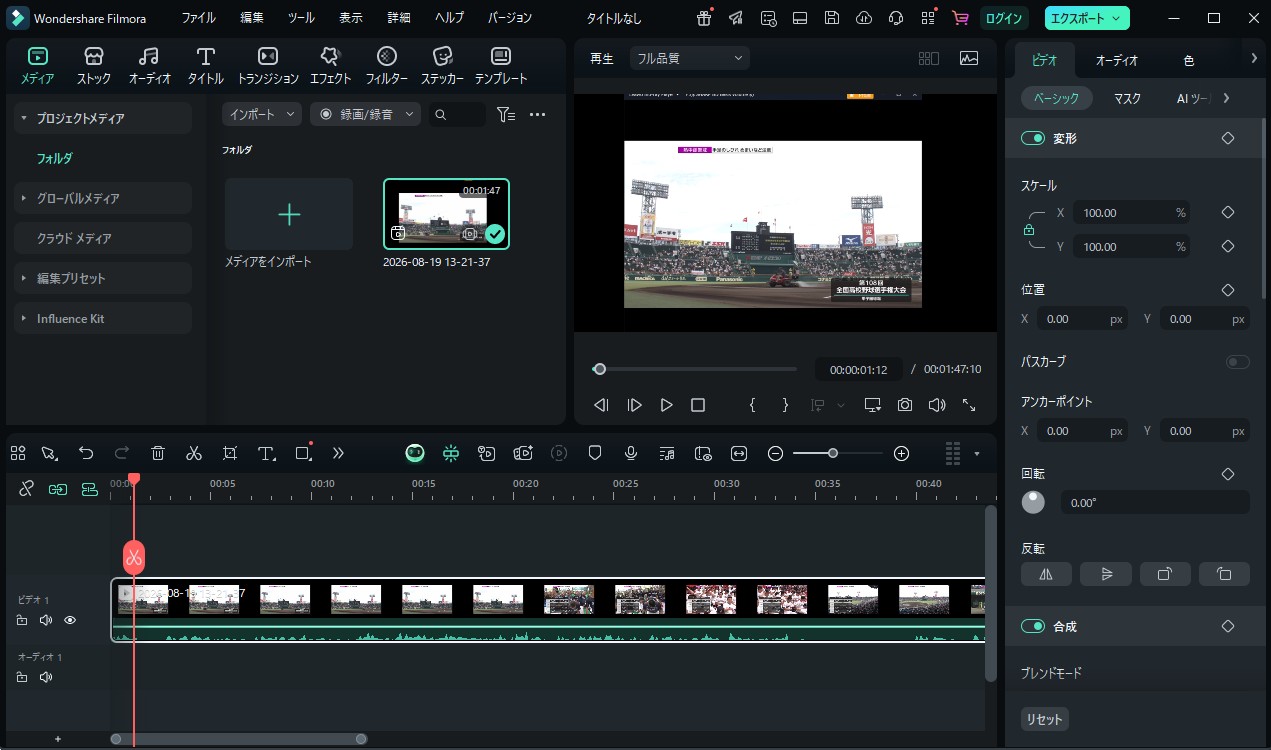Hide video track 1 with eye icon
This screenshot has width=1271, height=750.
(x=70, y=620)
